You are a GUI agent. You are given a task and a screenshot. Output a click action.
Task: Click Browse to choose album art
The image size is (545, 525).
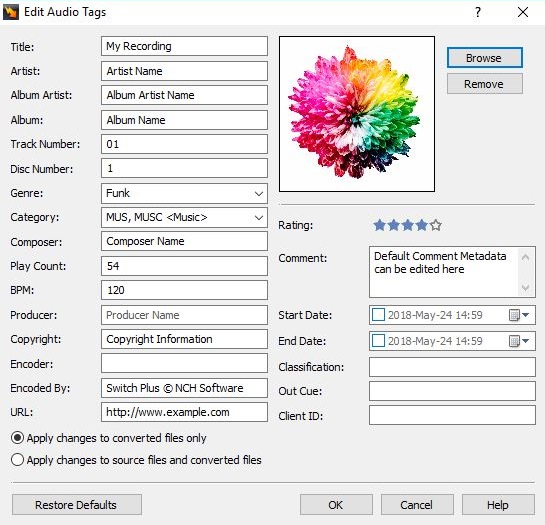[485, 58]
